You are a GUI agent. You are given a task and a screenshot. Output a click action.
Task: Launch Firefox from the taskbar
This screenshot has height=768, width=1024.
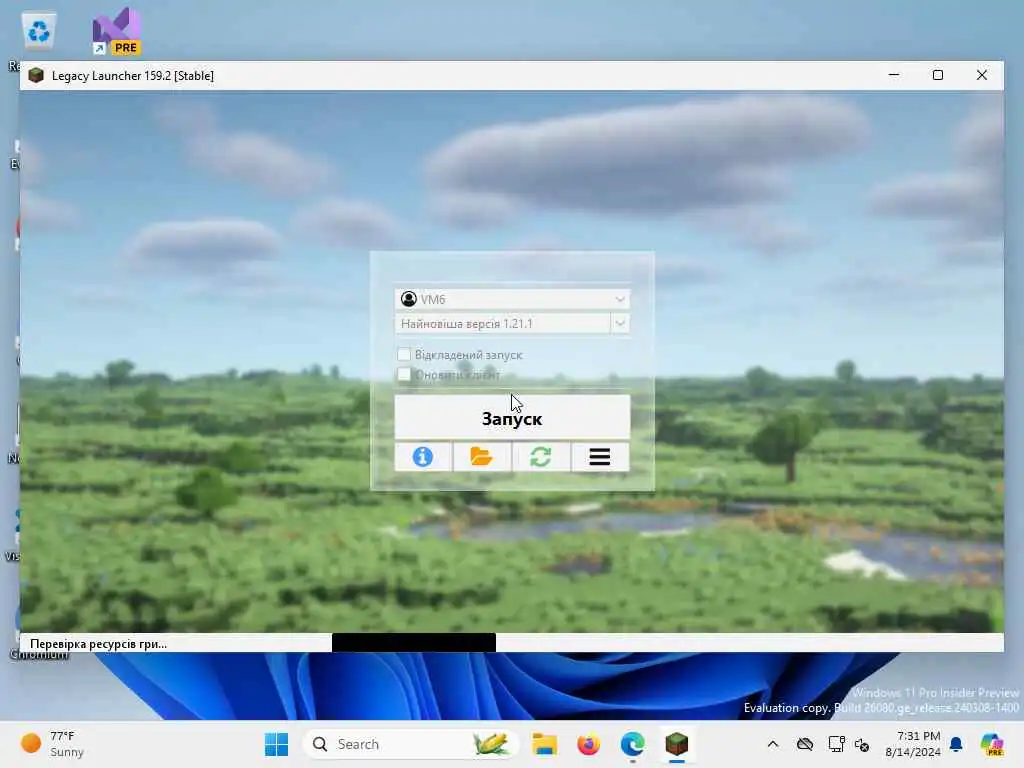click(588, 744)
